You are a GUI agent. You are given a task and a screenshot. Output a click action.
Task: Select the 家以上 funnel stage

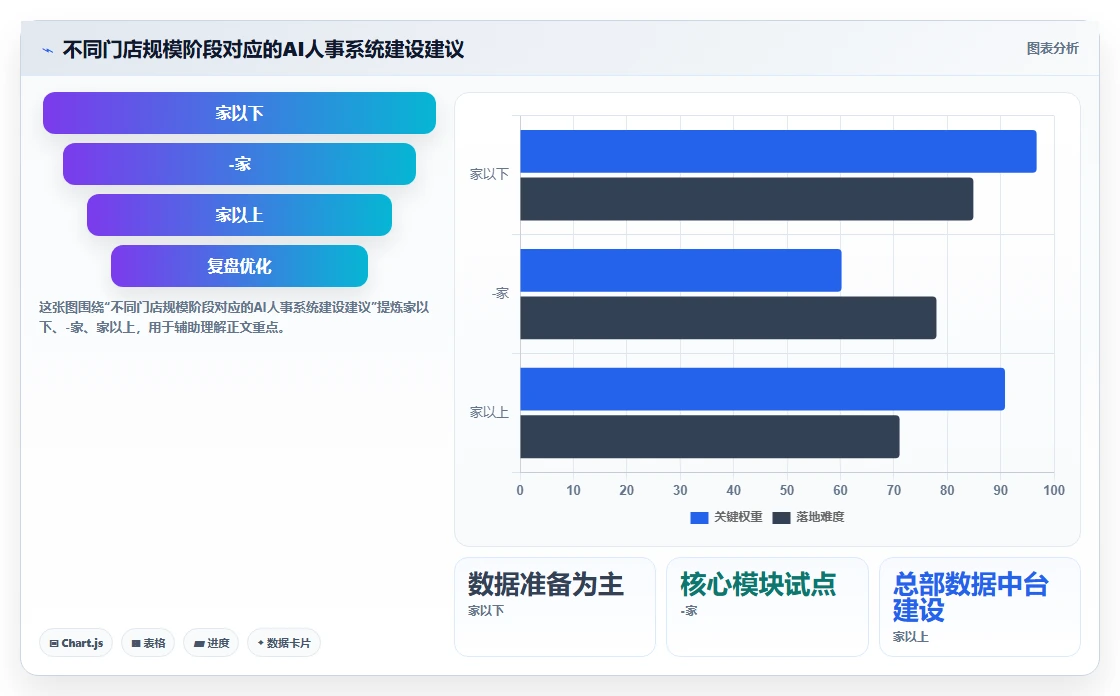239,215
